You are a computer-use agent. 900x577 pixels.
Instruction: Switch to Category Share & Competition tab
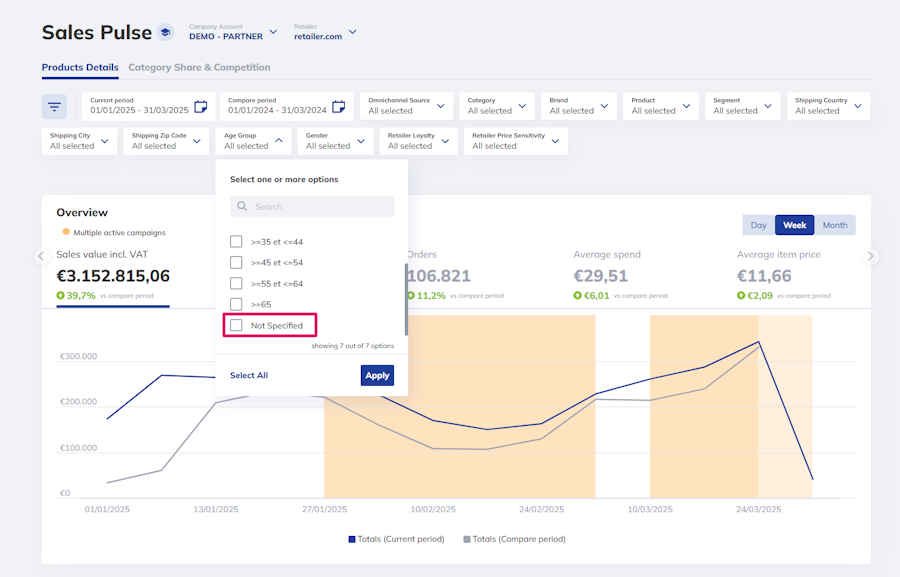199,68
